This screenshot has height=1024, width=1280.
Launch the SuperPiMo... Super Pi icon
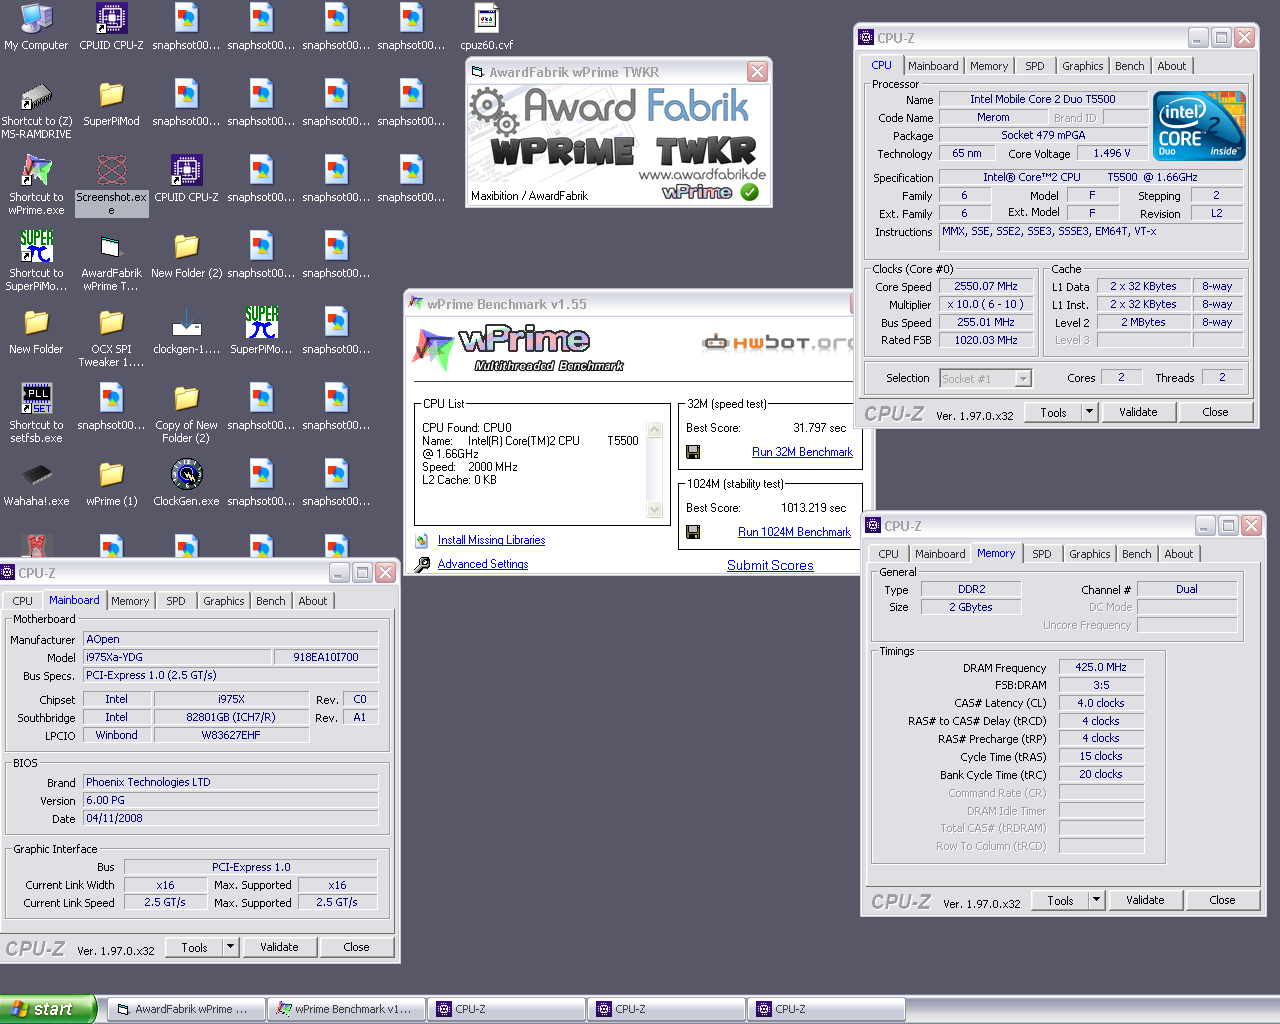click(261, 332)
